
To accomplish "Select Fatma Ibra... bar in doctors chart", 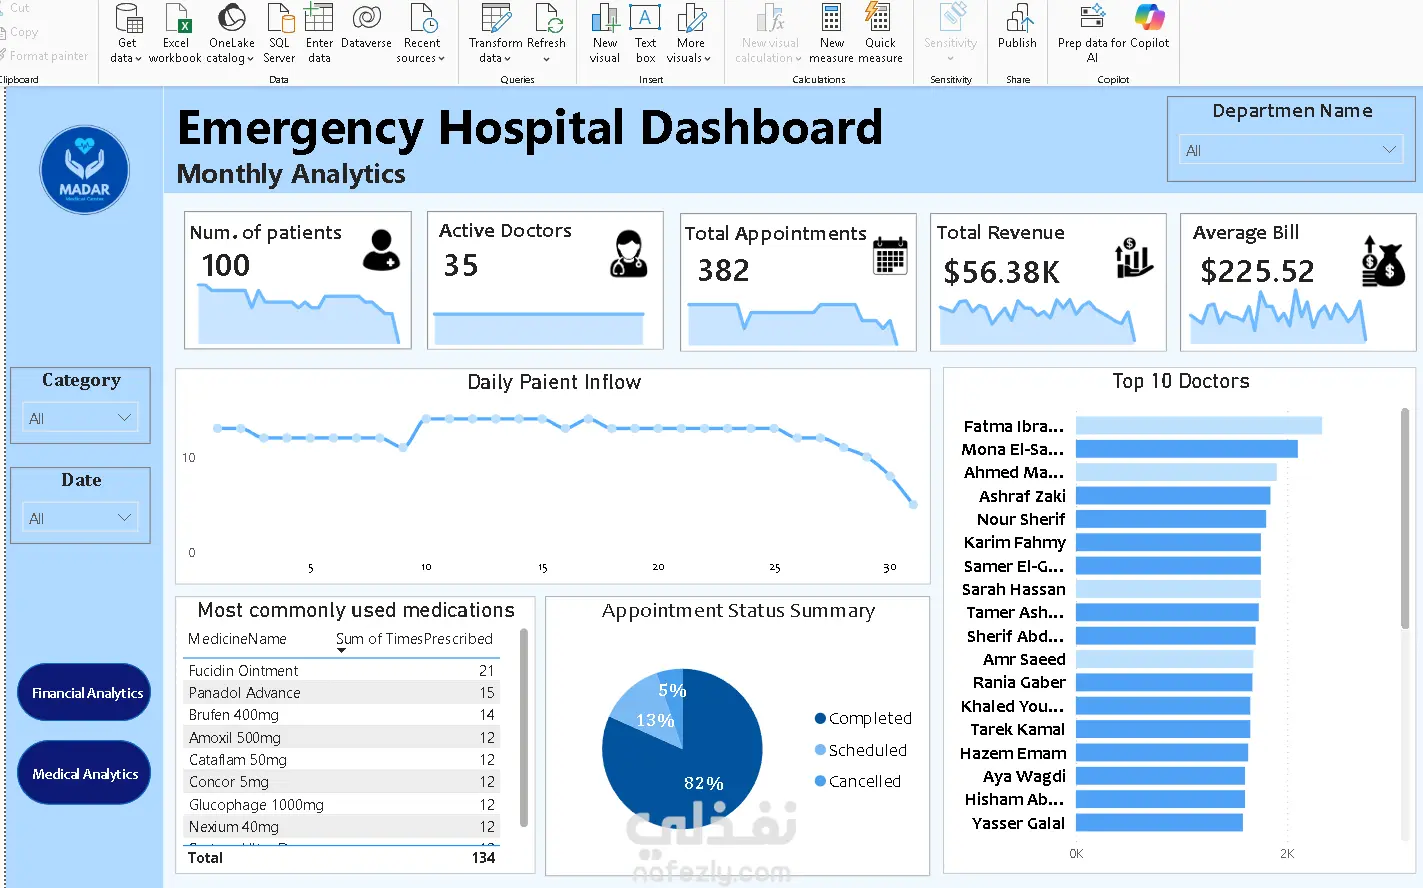I will click(1199, 426).
